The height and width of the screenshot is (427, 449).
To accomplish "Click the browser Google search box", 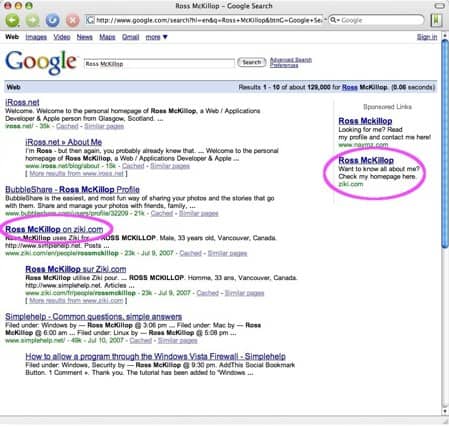I will [377, 20].
